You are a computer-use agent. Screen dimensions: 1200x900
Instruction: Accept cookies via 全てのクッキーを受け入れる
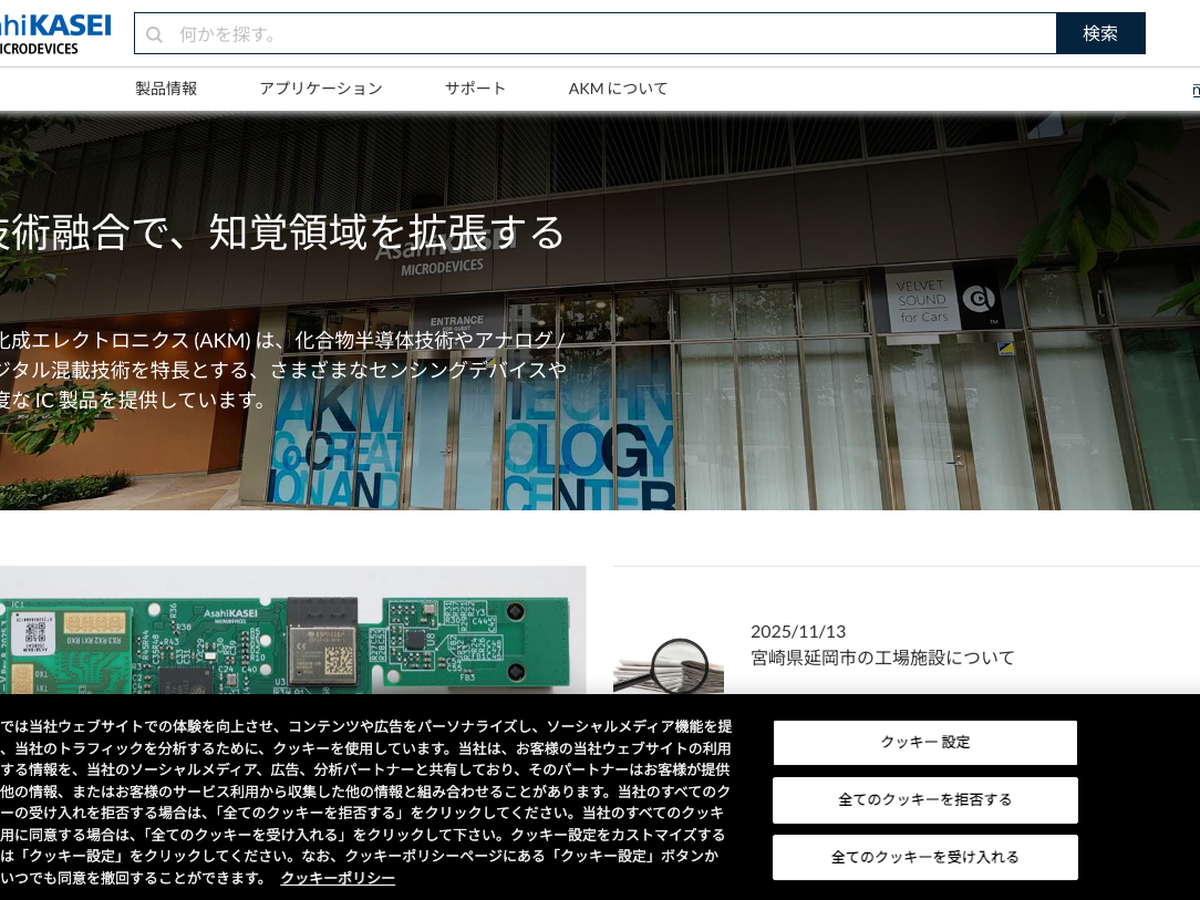pyautogui.click(x=924, y=857)
